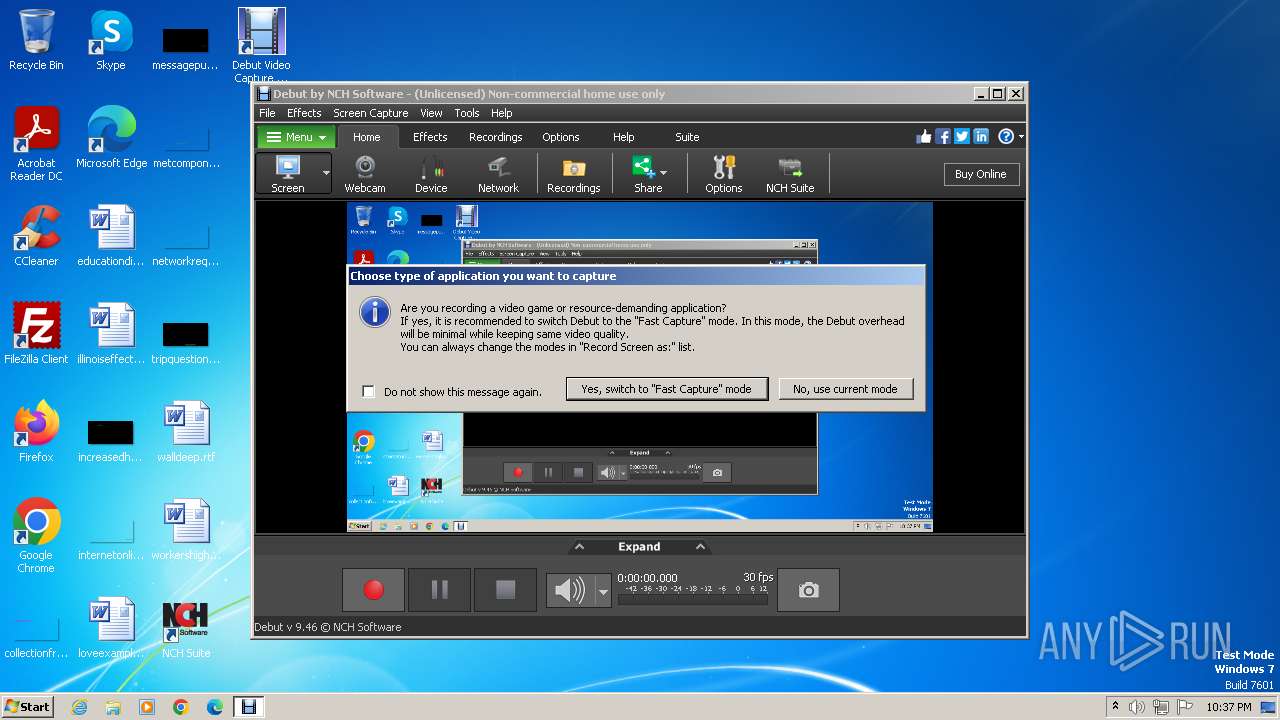Open the Recordings toolbar button
Screen dimensions: 1280x720
click(573, 174)
